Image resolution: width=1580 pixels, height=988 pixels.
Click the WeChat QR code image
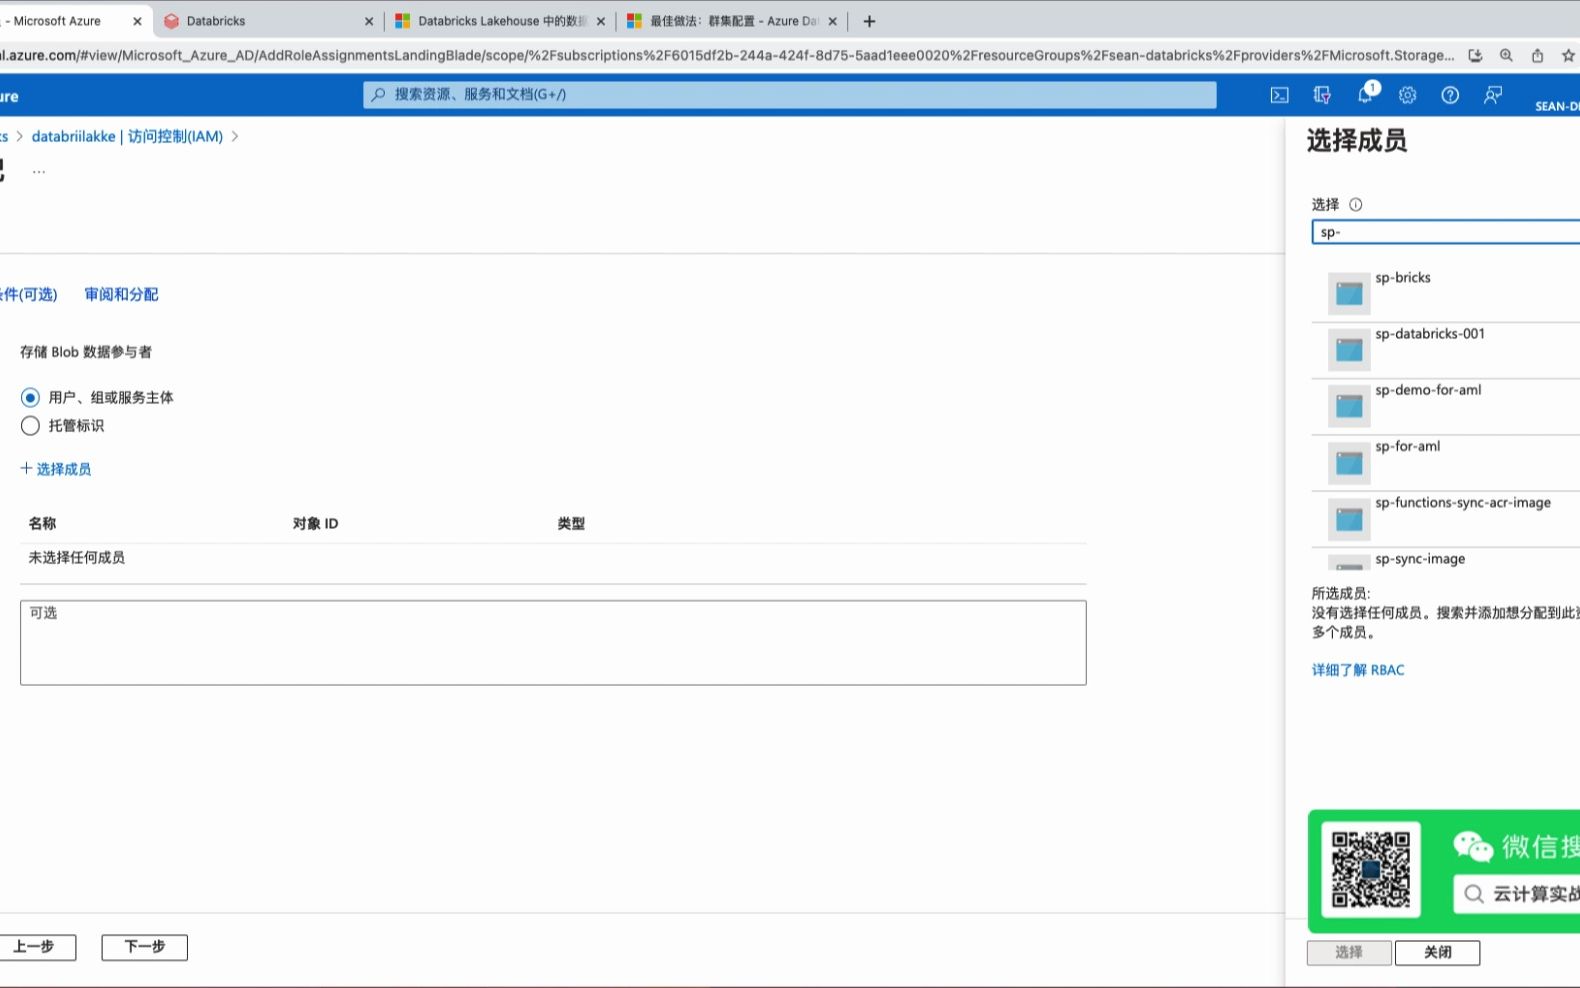(x=1371, y=869)
